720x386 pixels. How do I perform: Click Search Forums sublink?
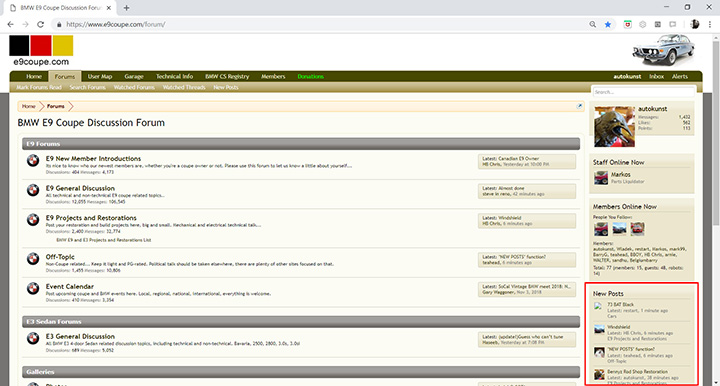[88, 87]
